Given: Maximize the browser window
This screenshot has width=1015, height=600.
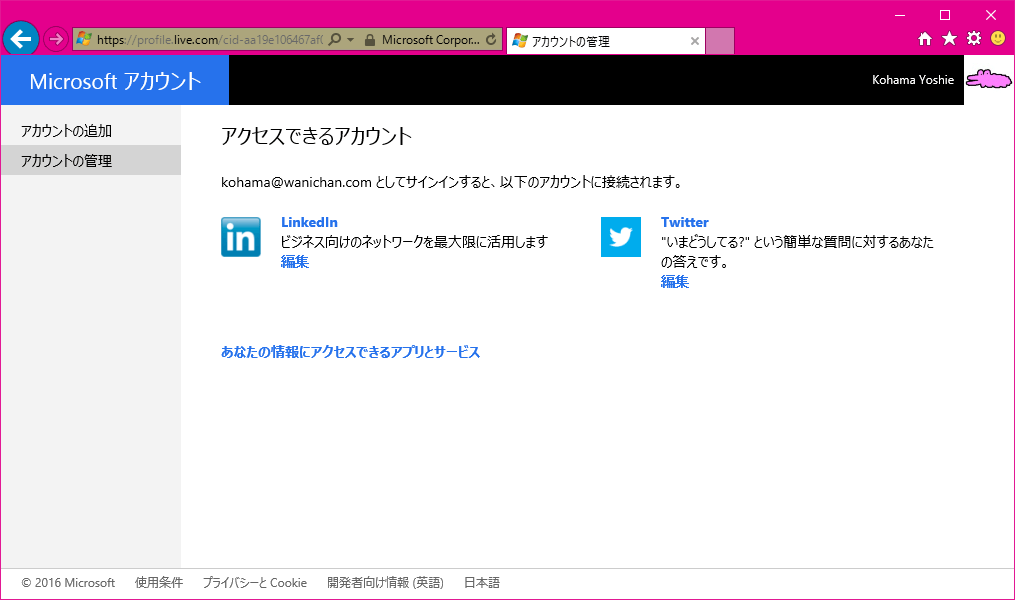Looking at the screenshot, I should (945, 15).
